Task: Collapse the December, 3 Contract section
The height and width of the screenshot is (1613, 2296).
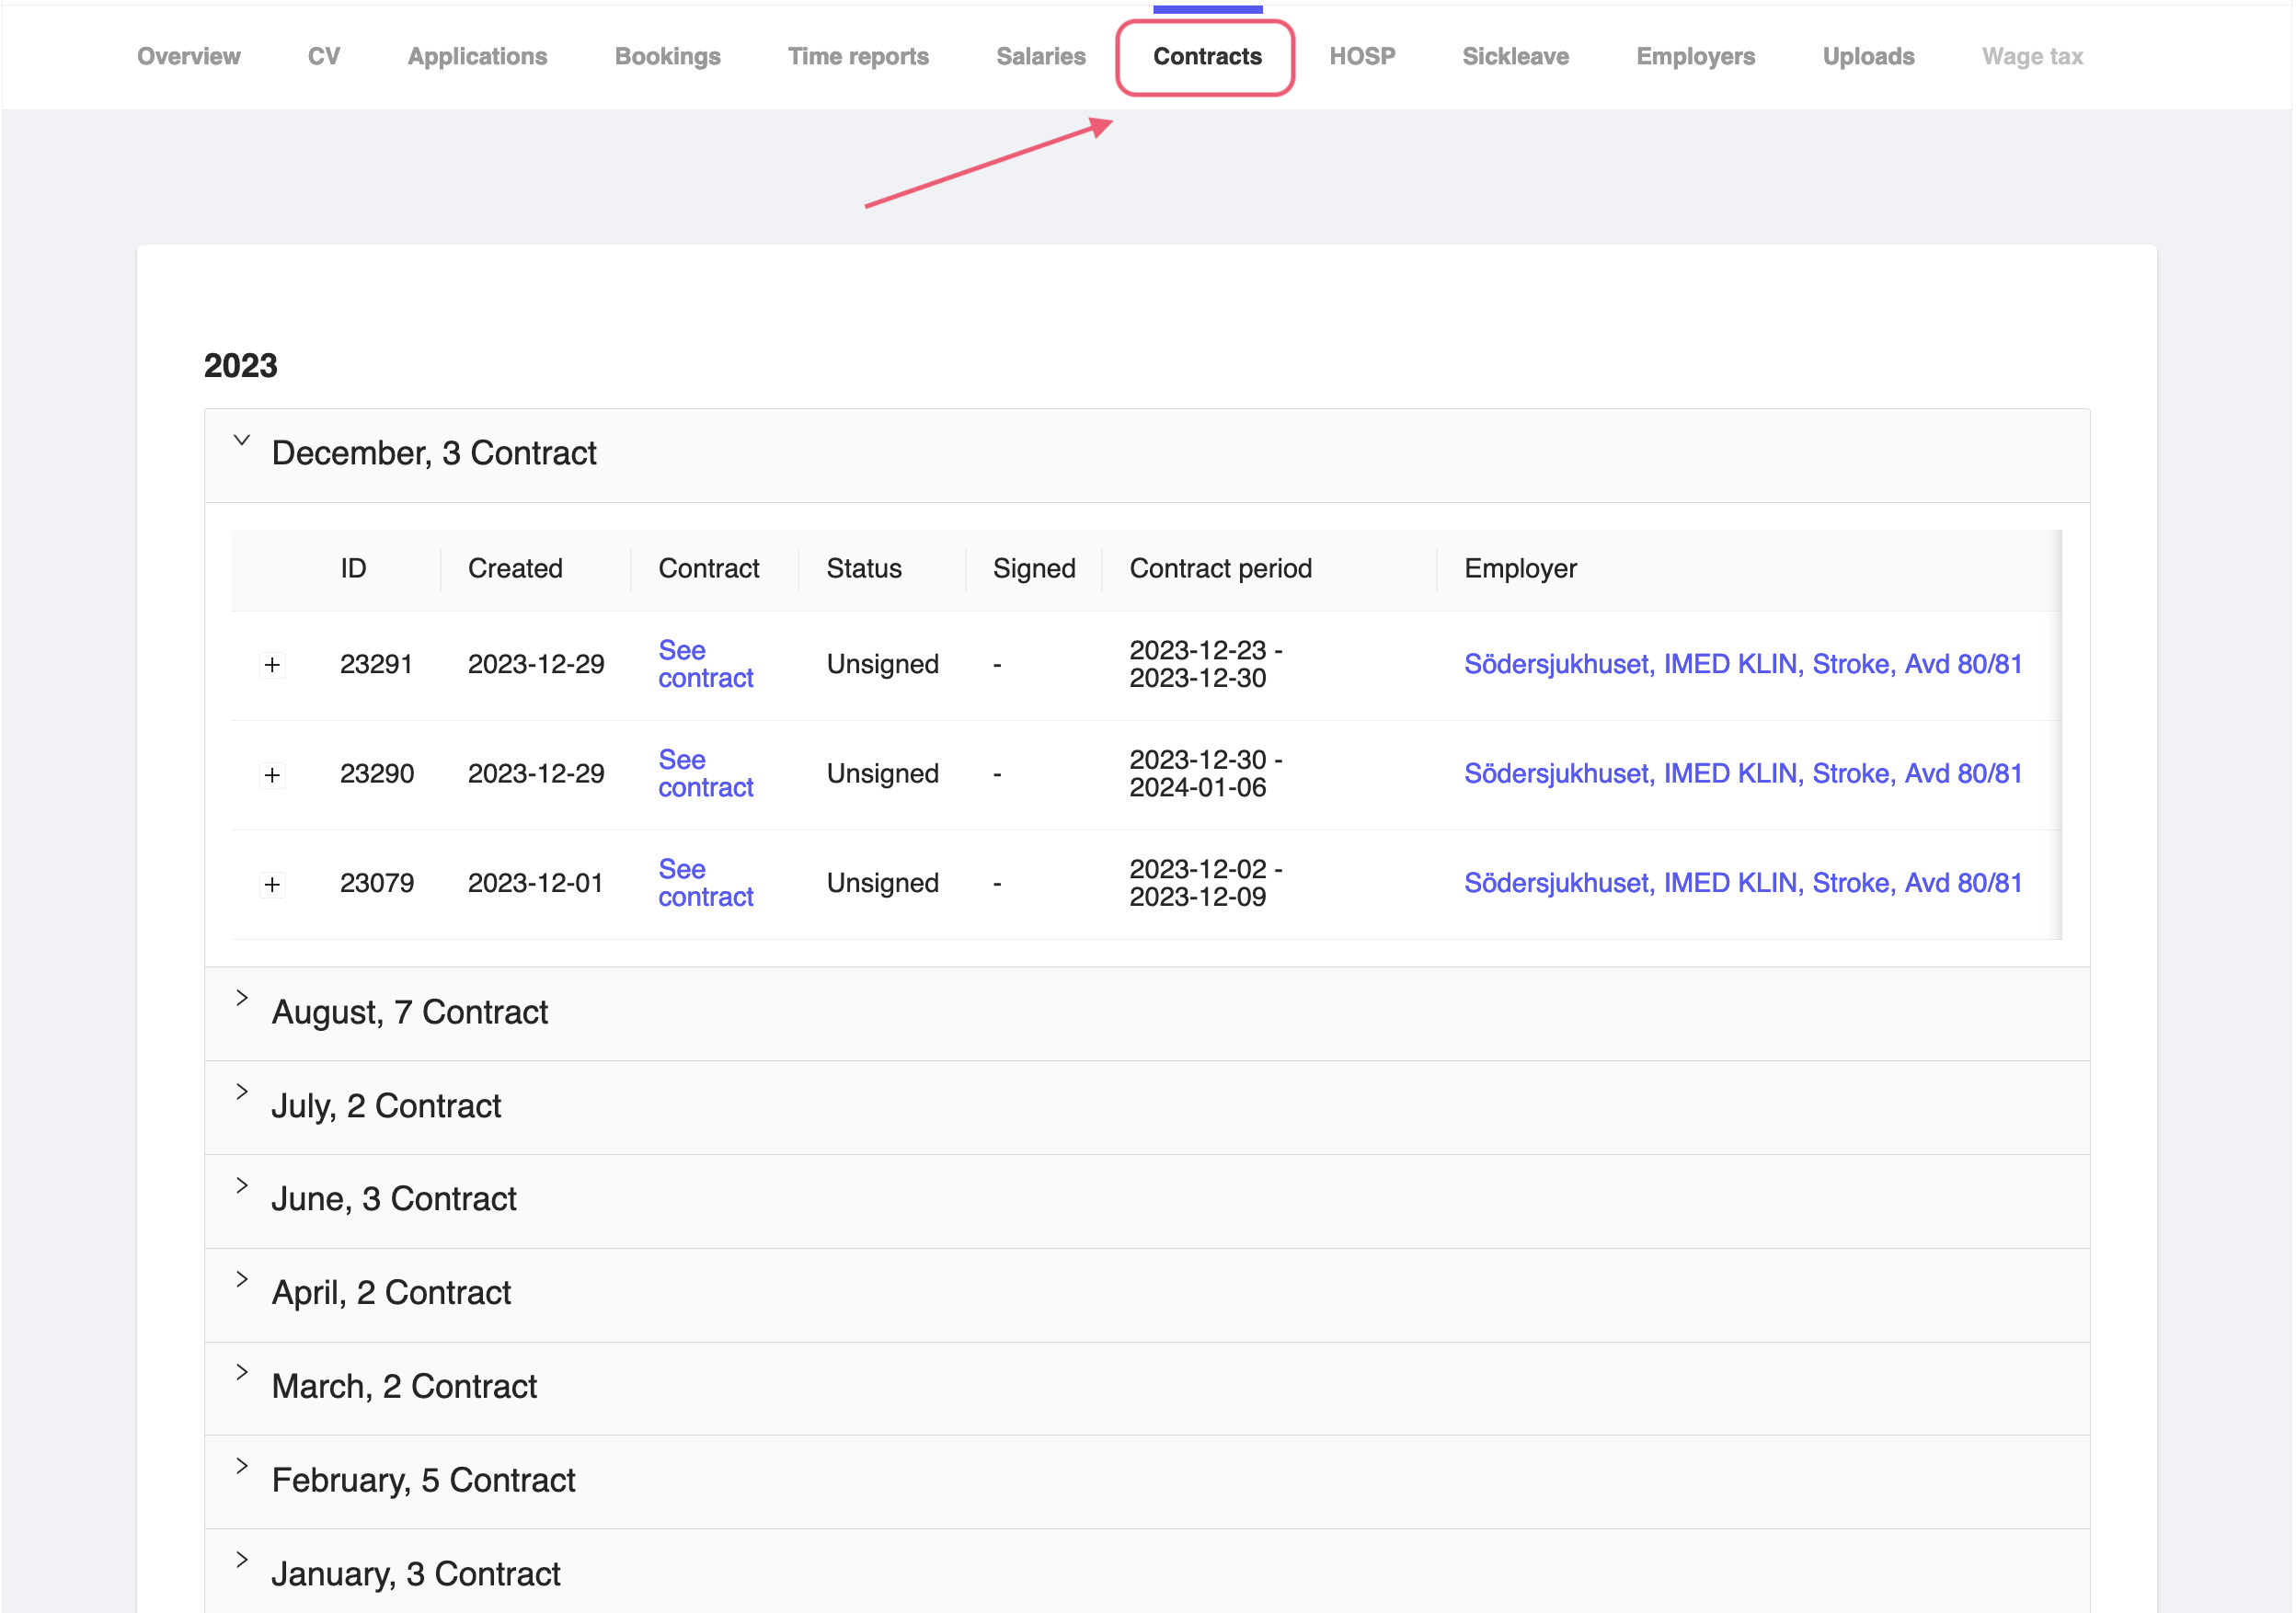Action: [241, 443]
